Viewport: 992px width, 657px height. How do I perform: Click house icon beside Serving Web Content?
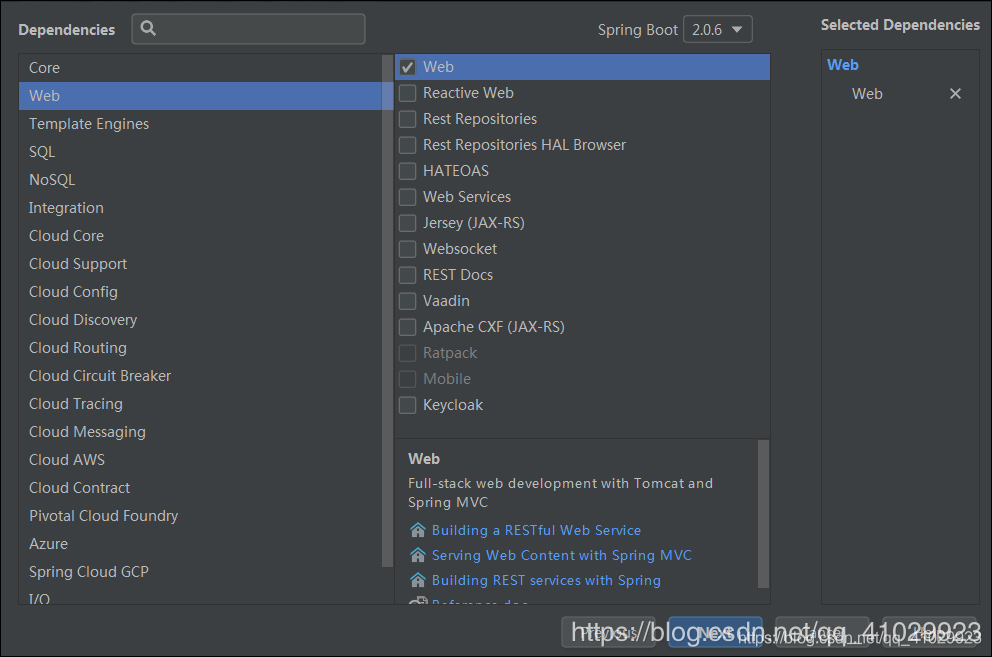[x=418, y=555]
